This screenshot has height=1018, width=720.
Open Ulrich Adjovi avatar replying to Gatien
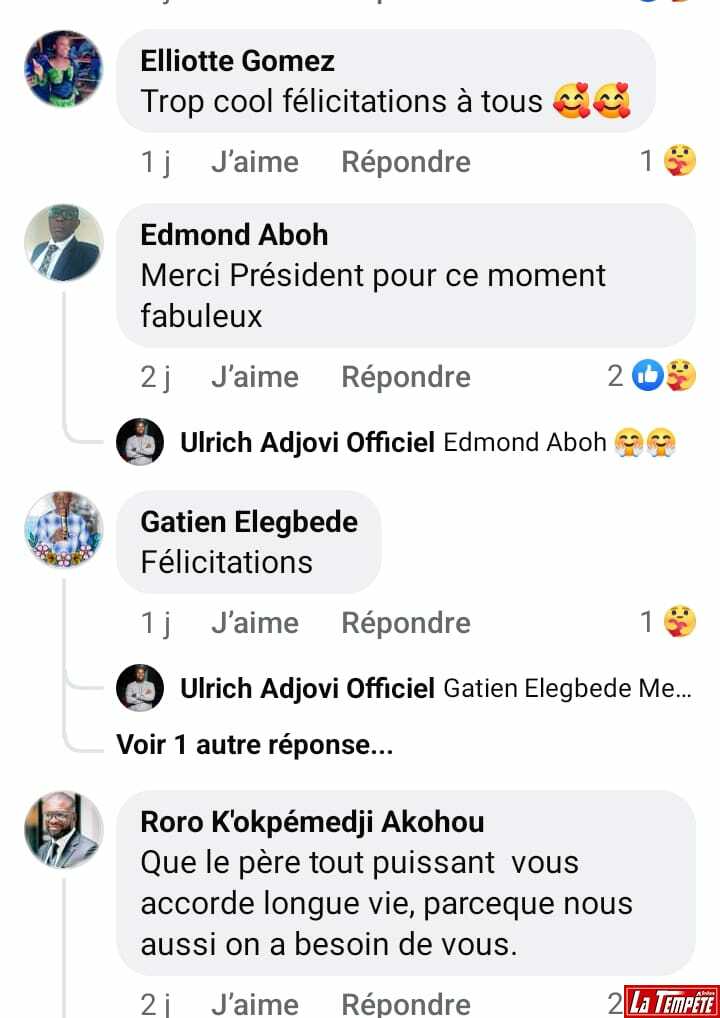tap(140, 688)
